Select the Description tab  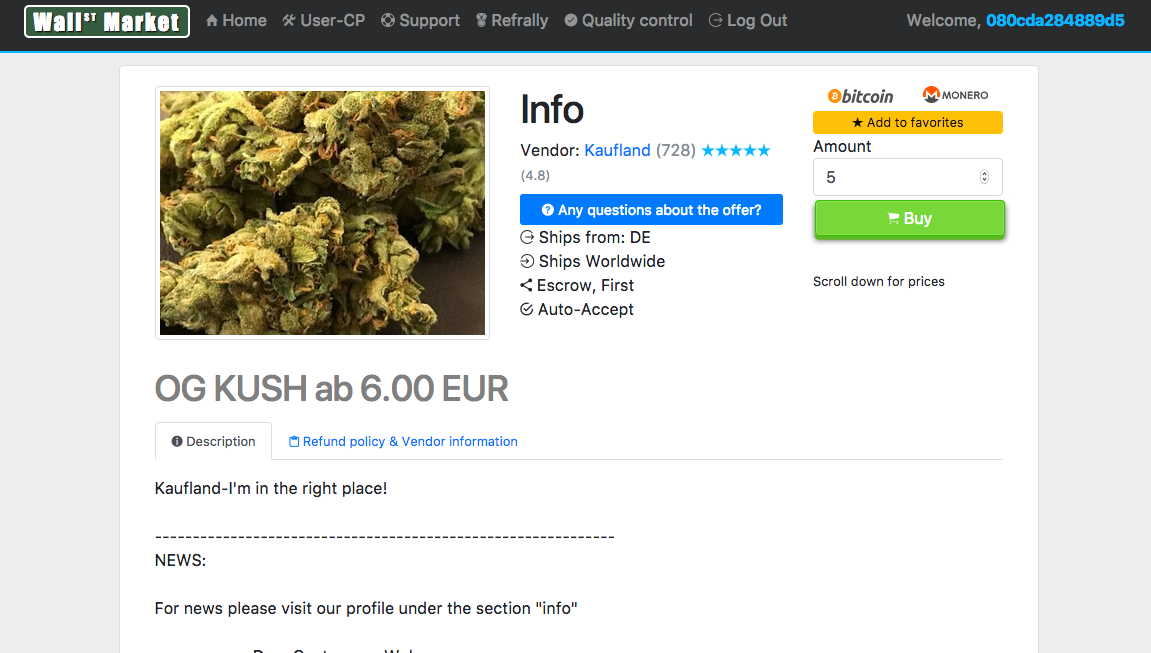coord(214,441)
